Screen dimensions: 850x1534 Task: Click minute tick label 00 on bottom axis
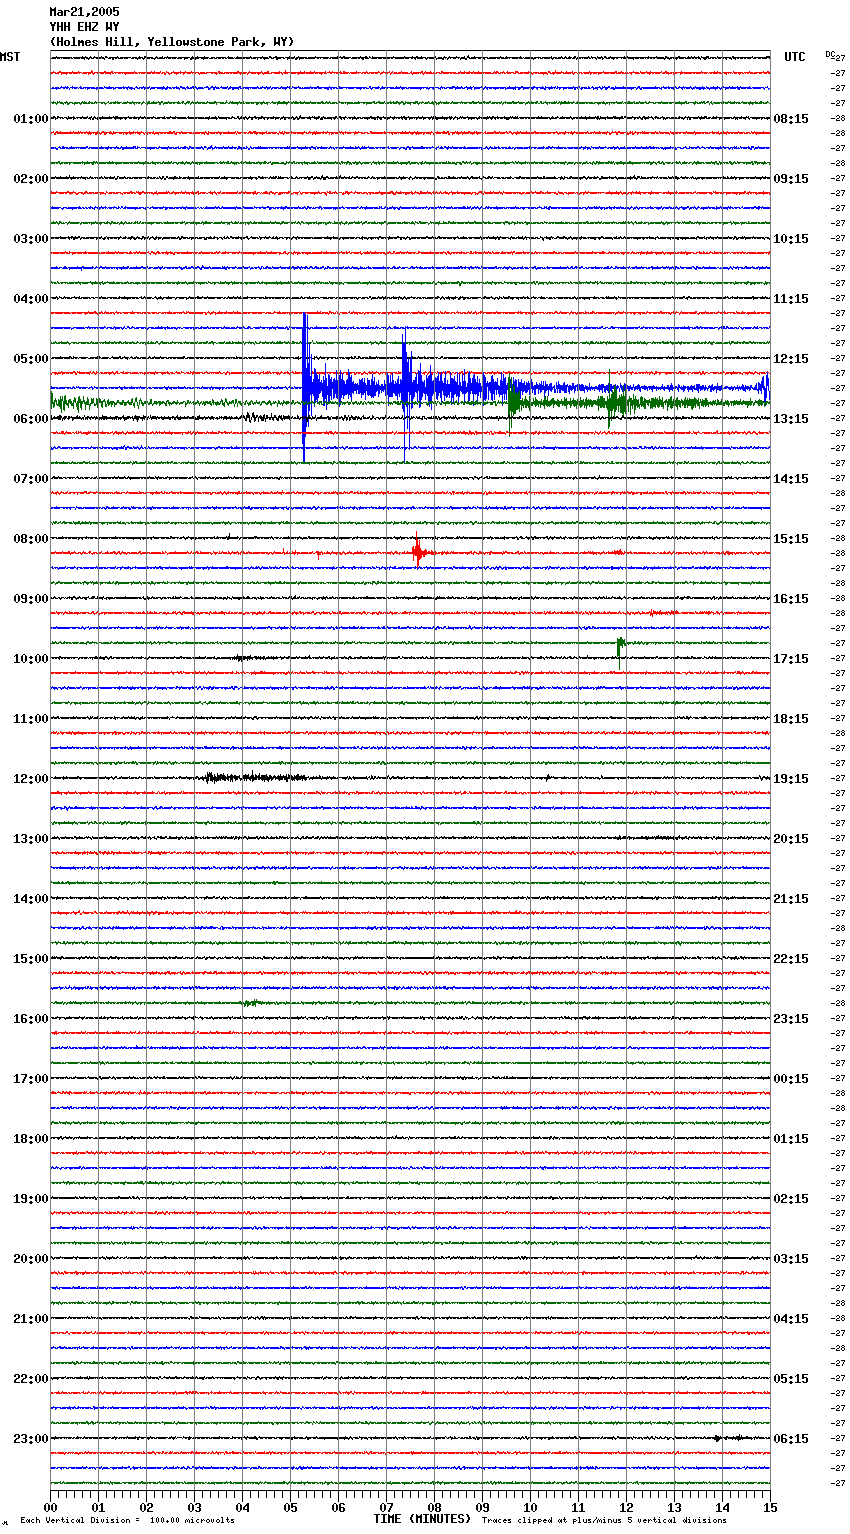50,1507
